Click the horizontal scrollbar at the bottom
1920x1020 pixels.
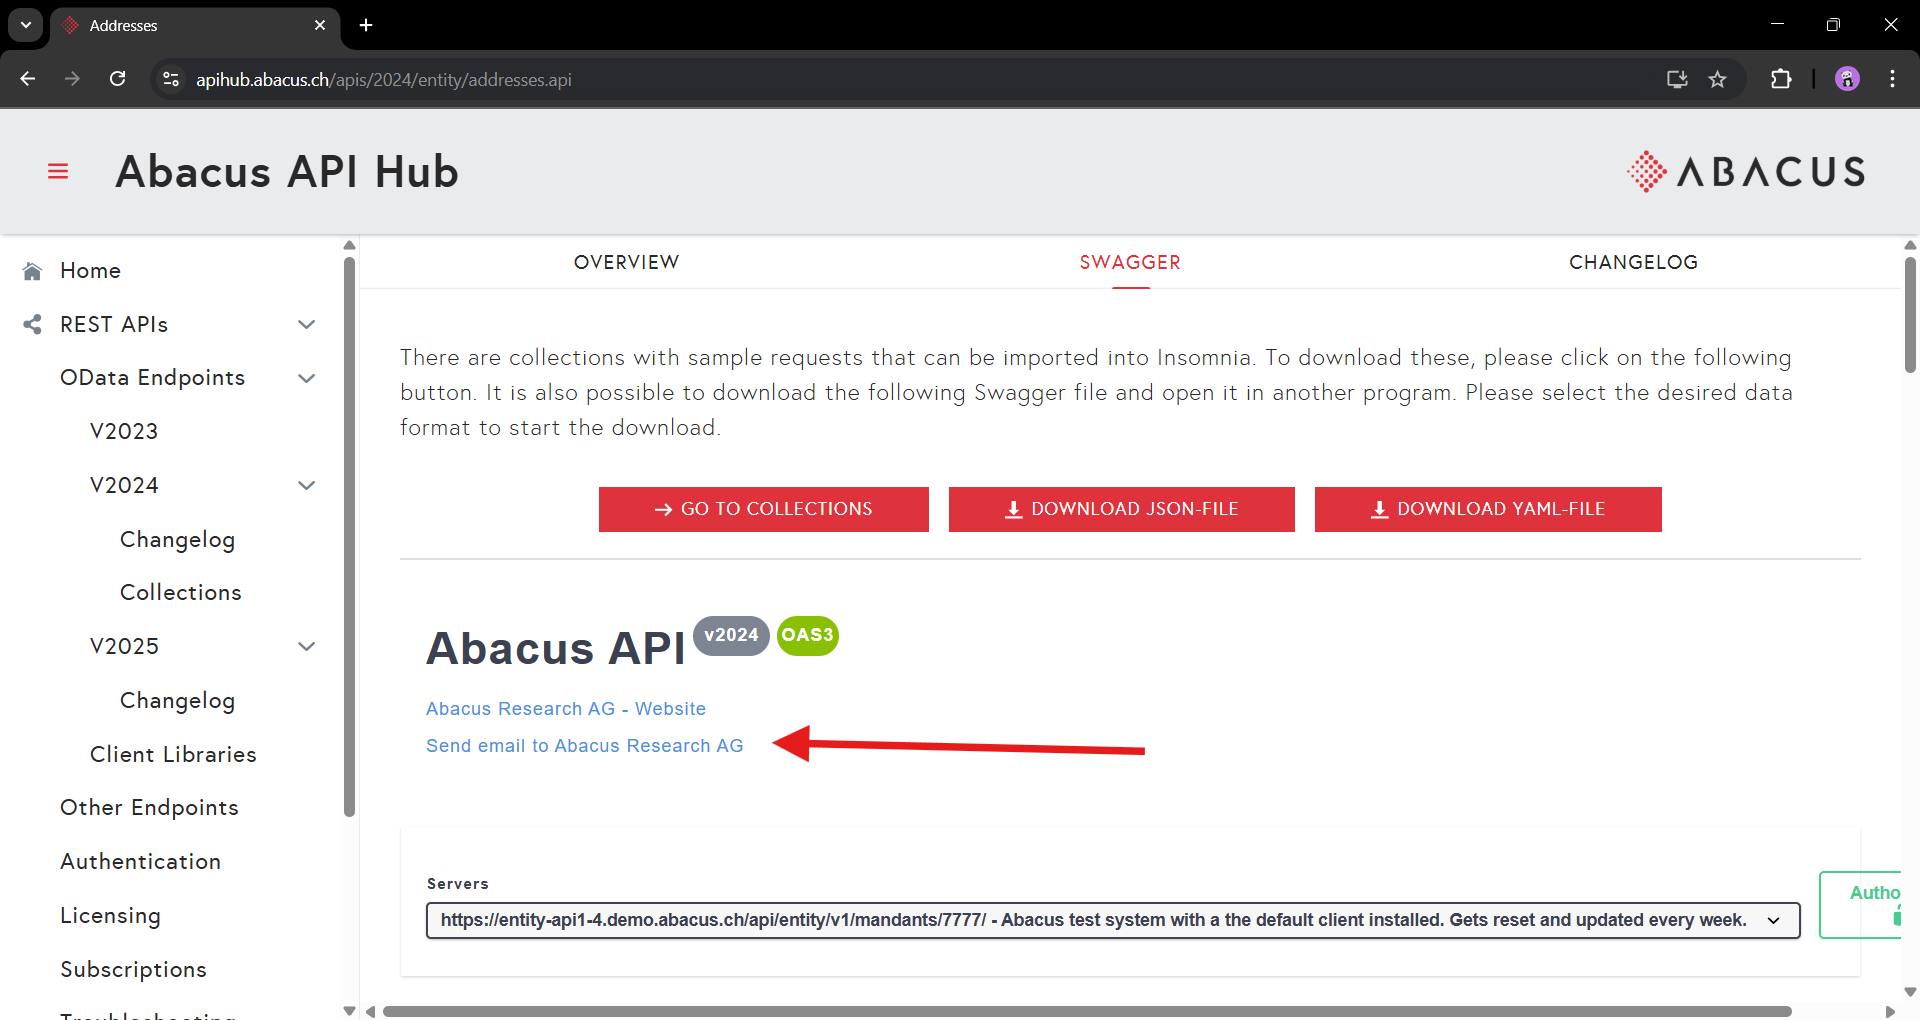1087,1011
